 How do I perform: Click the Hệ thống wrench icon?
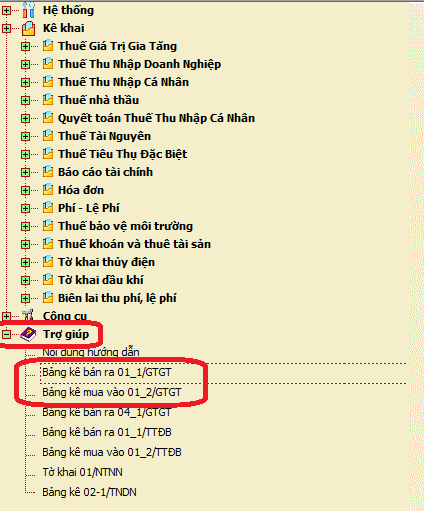[29, 10]
